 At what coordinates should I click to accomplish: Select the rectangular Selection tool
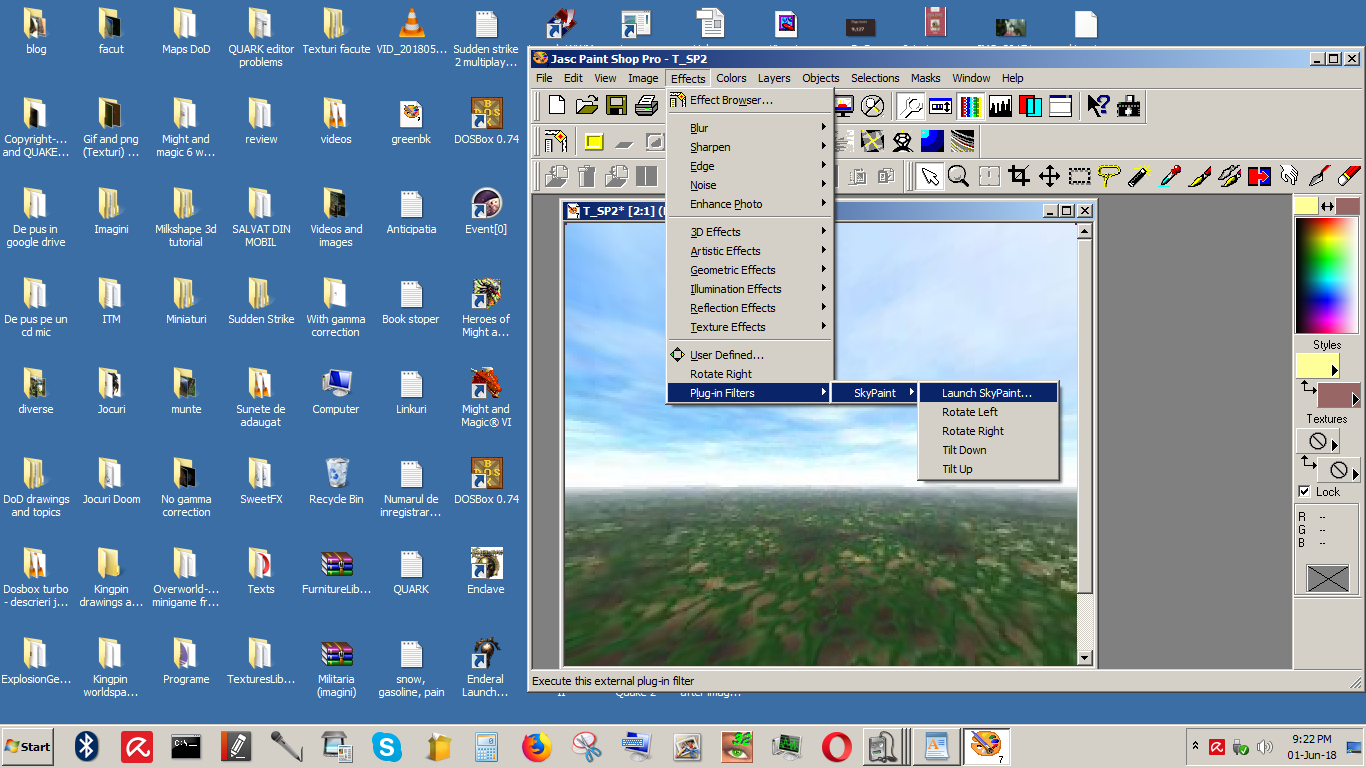point(1079,176)
